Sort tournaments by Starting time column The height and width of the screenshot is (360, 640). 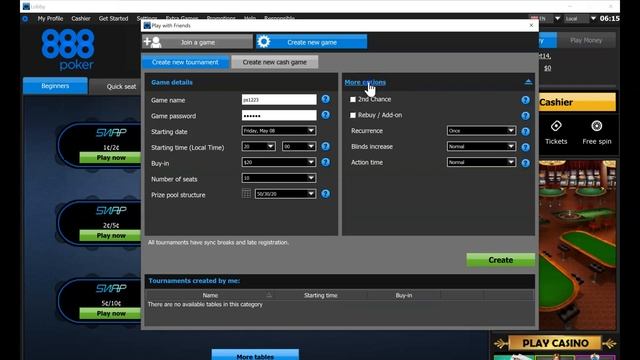(321, 295)
